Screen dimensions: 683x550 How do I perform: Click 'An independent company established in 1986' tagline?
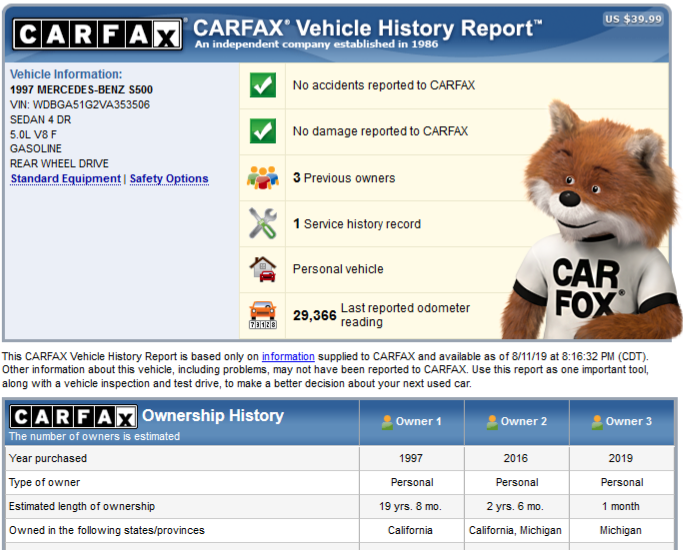click(316, 44)
